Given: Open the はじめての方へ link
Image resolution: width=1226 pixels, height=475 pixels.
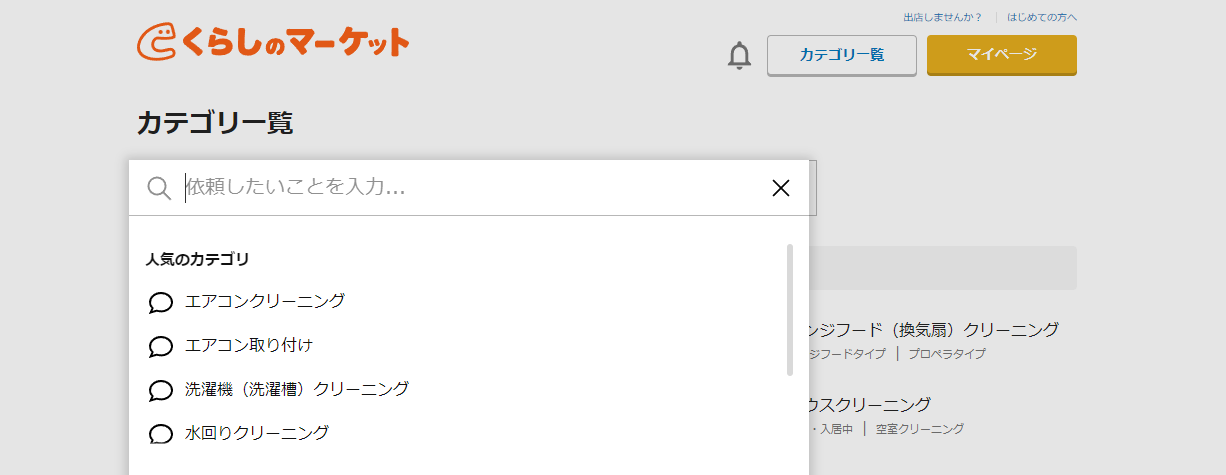Looking at the screenshot, I should [x=1042, y=17].
